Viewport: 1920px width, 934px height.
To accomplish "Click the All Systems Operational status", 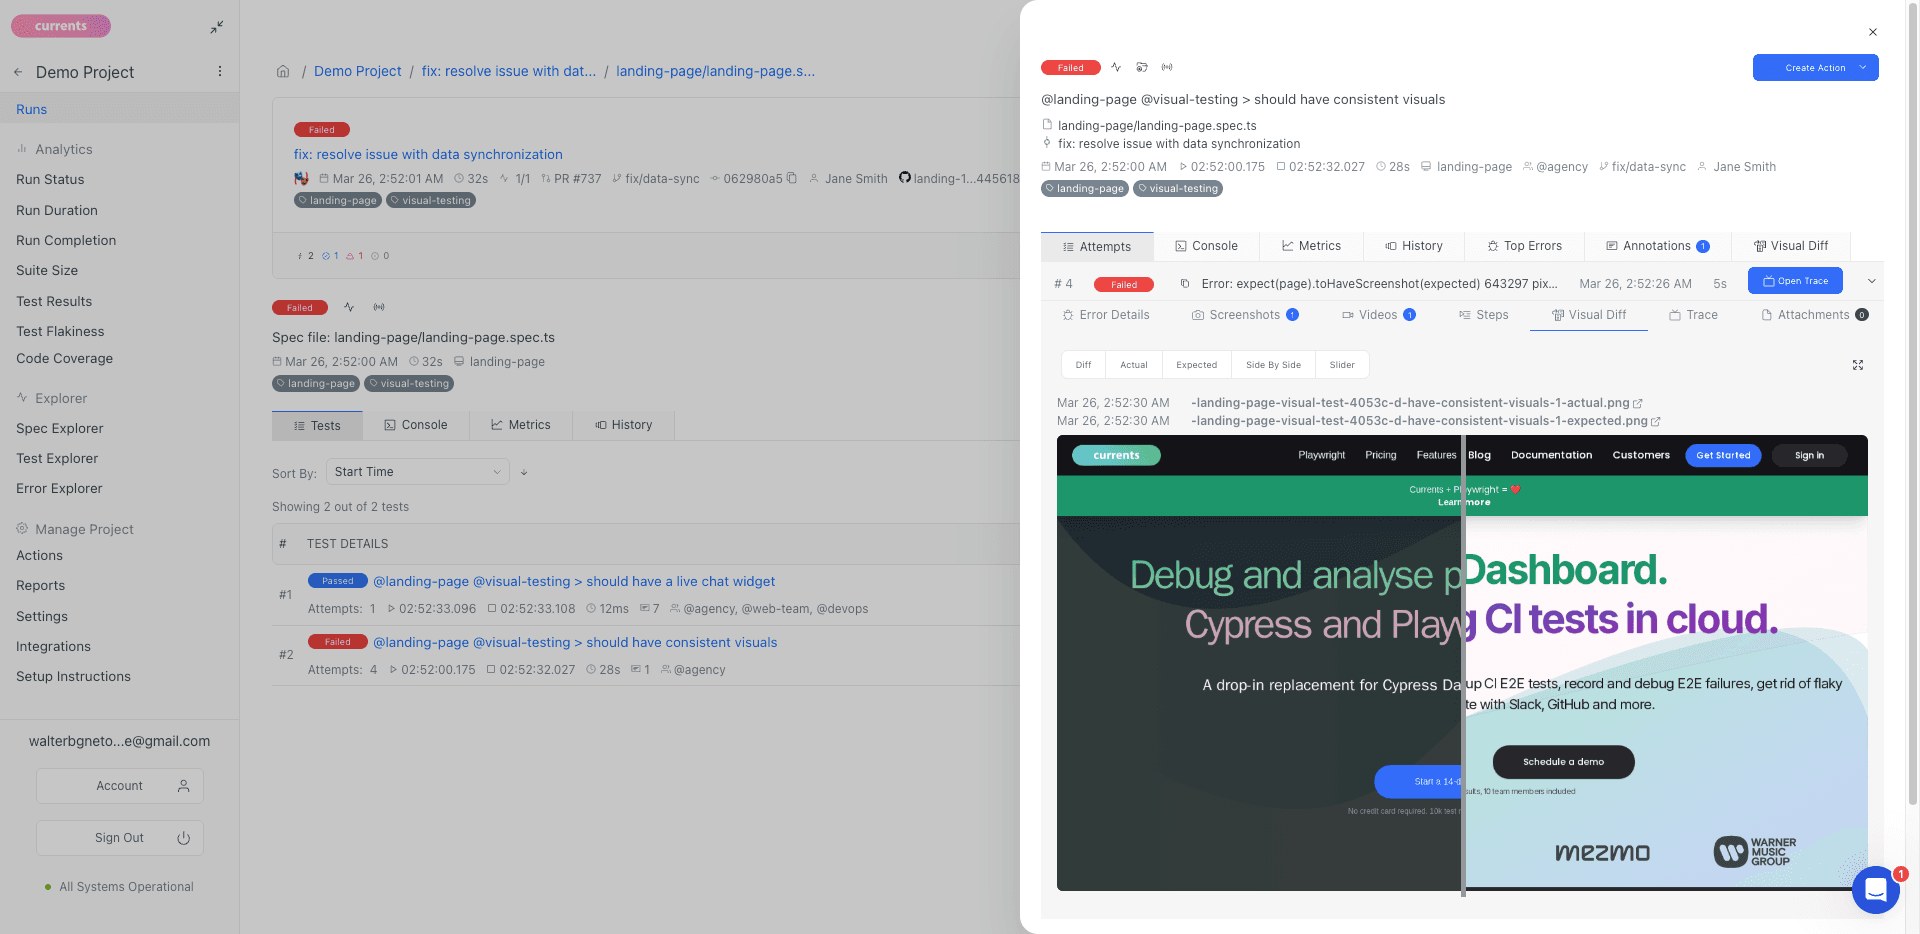I will (119, 887).
